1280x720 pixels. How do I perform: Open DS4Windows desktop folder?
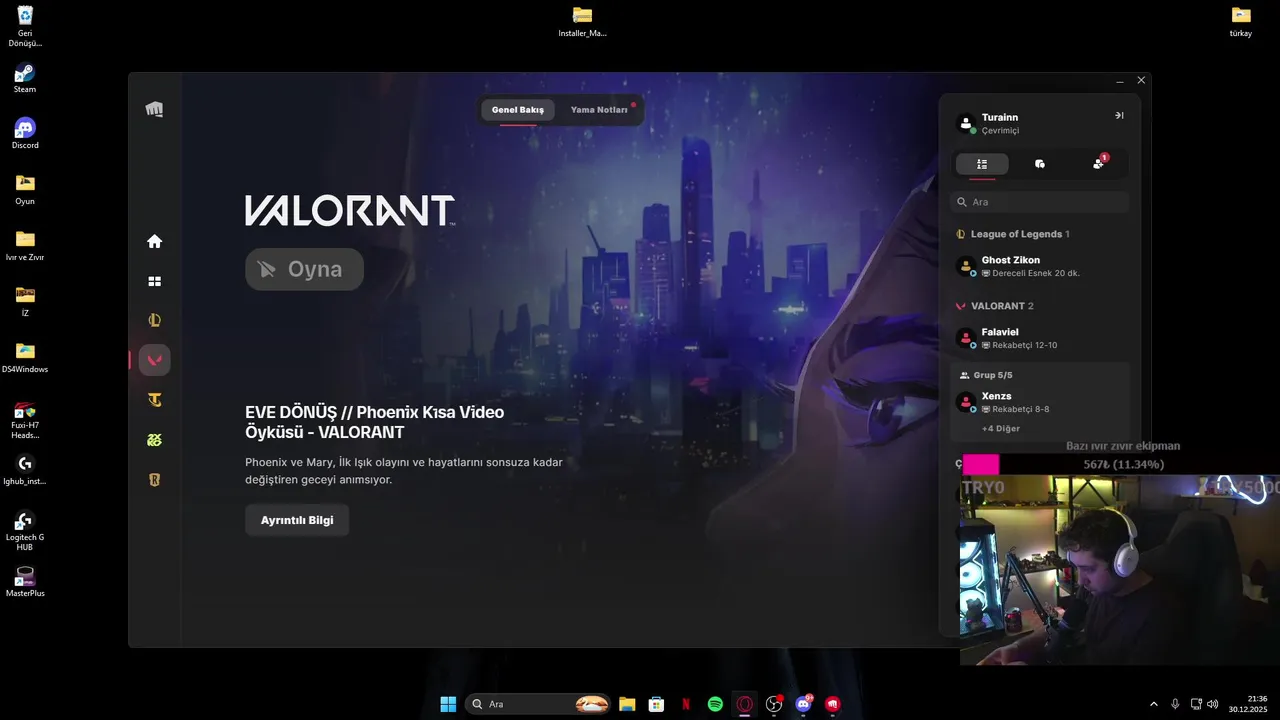(x=25, y=357)
